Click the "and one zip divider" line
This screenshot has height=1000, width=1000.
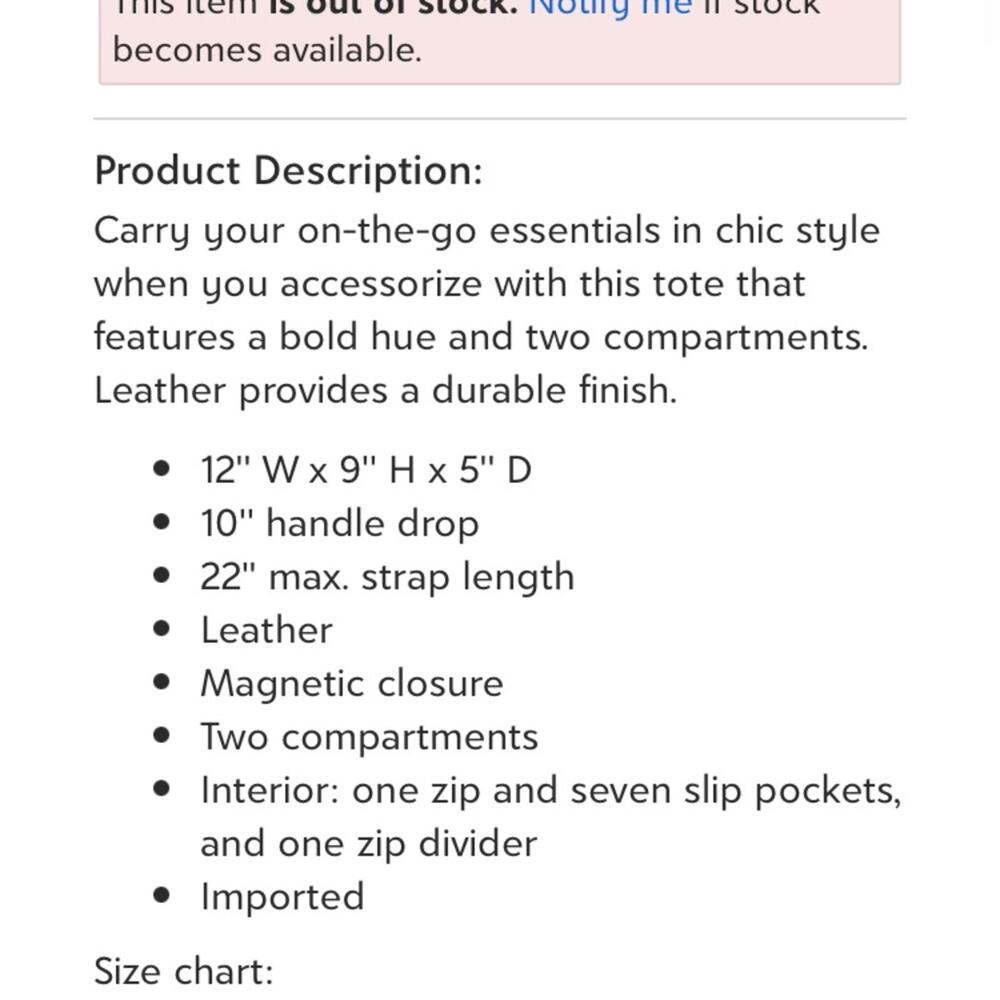[368, 844]
